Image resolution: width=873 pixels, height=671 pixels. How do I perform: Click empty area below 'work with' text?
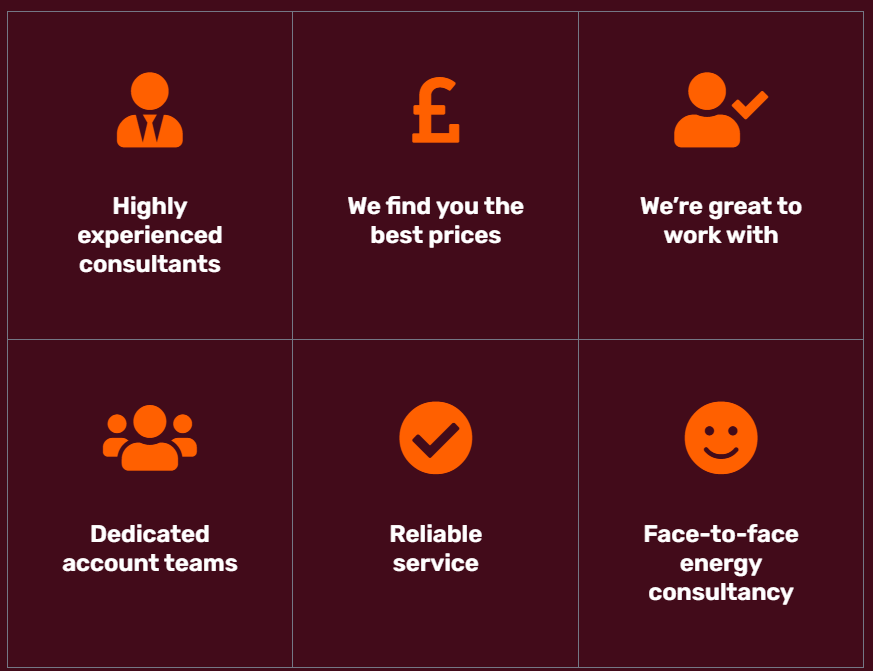click(x=720, y=292)
